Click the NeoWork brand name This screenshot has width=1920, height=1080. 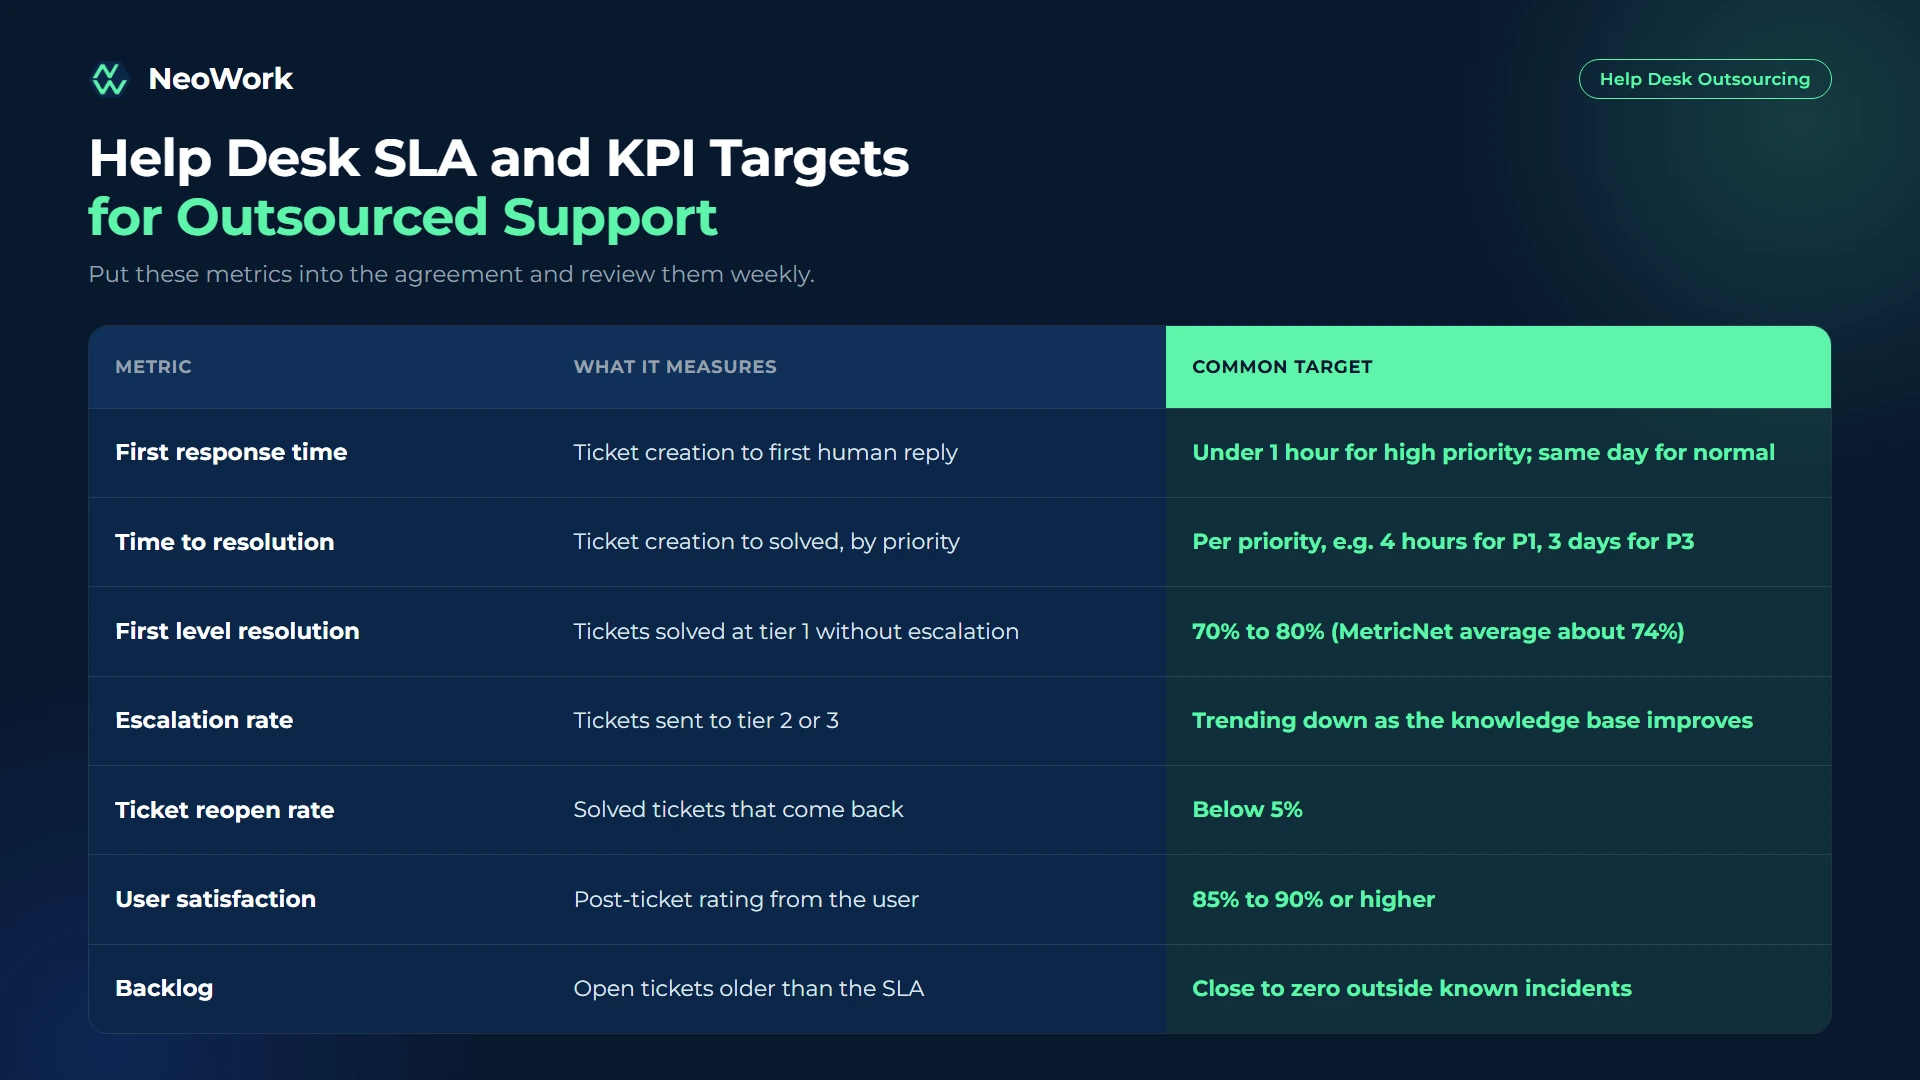pos(220,79)
